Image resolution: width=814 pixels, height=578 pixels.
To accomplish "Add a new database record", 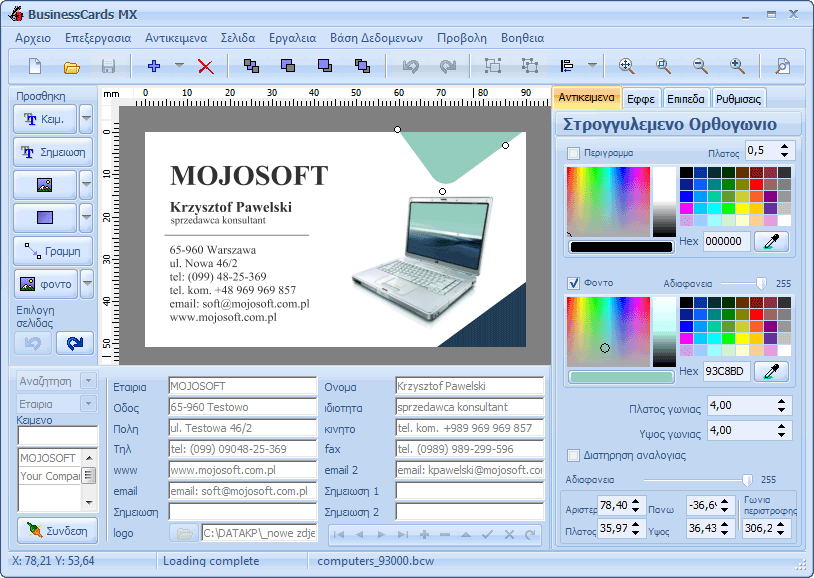I will tap(424, 534).
